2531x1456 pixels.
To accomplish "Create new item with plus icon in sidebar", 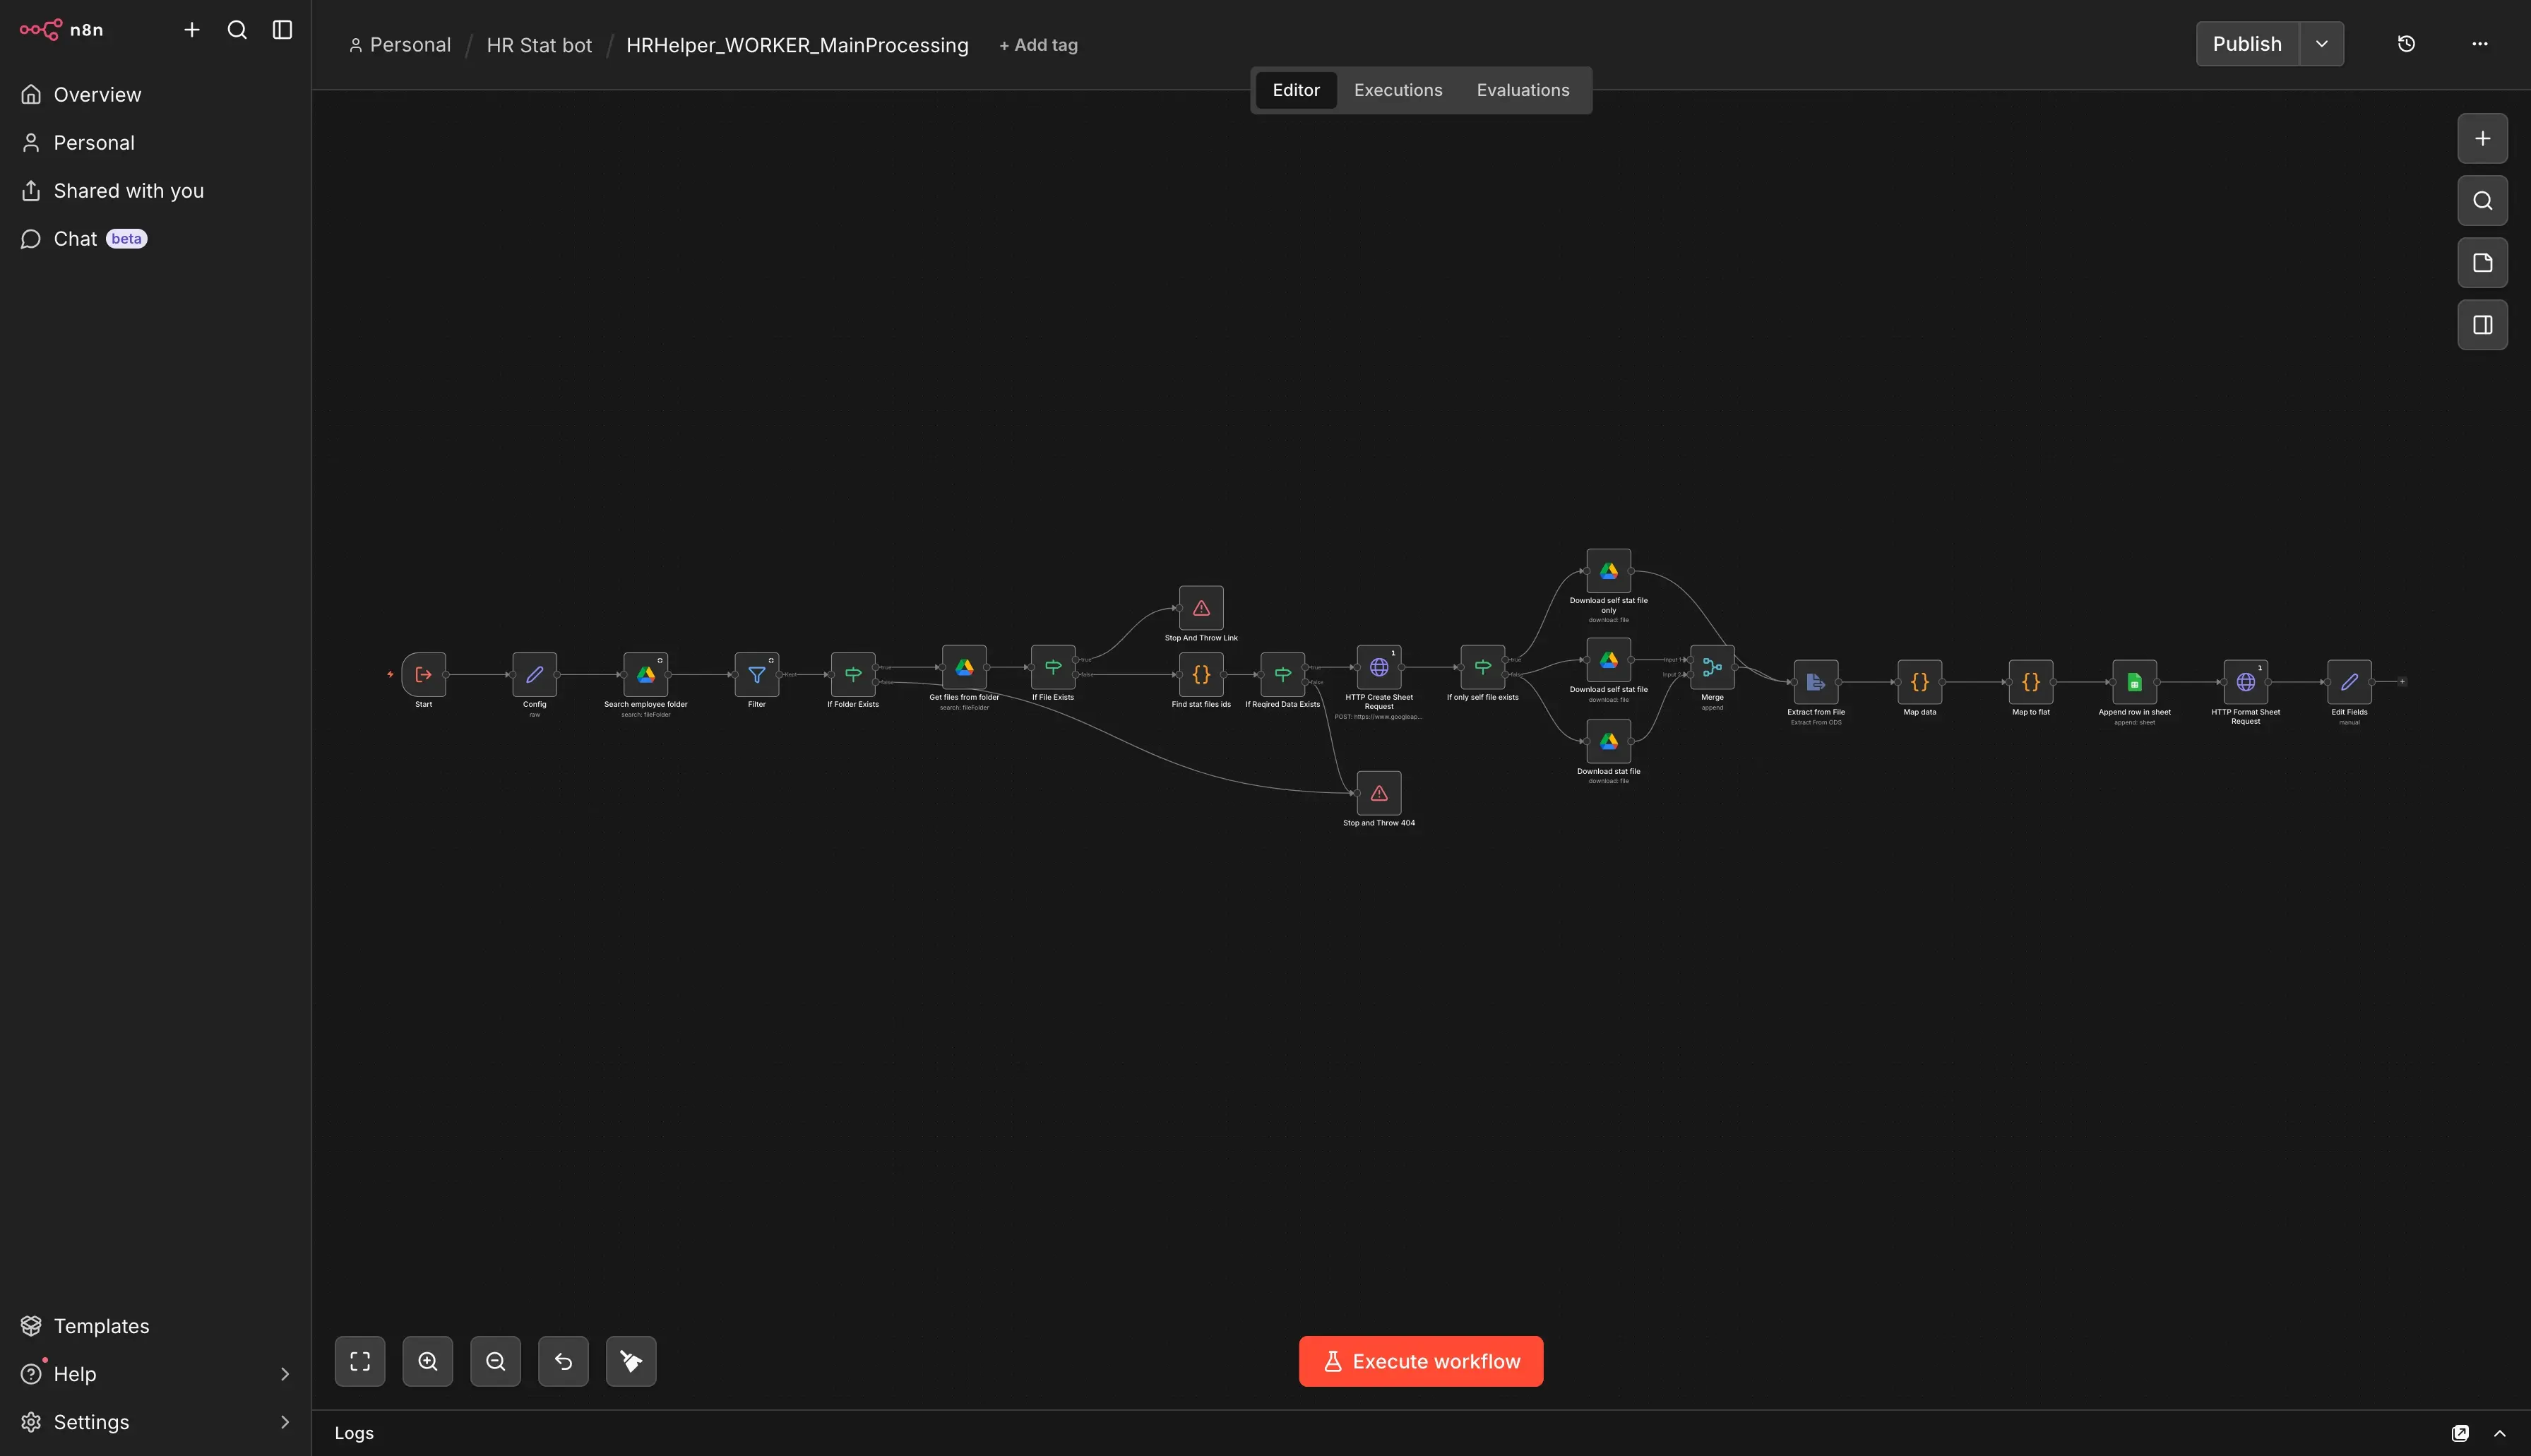I will click(192, 30).
